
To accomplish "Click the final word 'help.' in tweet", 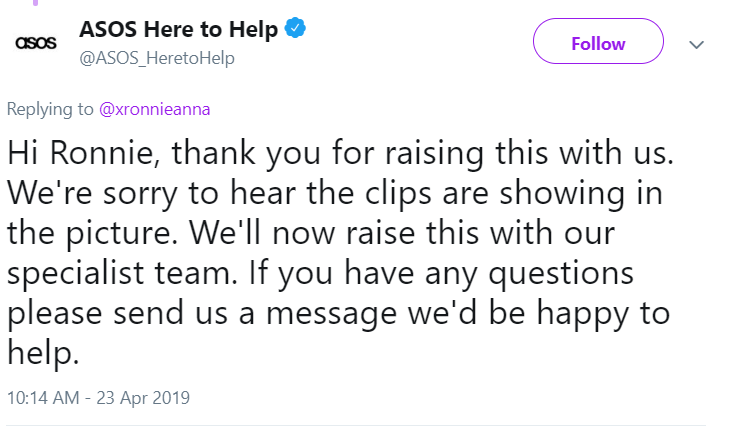I will 43,352.
